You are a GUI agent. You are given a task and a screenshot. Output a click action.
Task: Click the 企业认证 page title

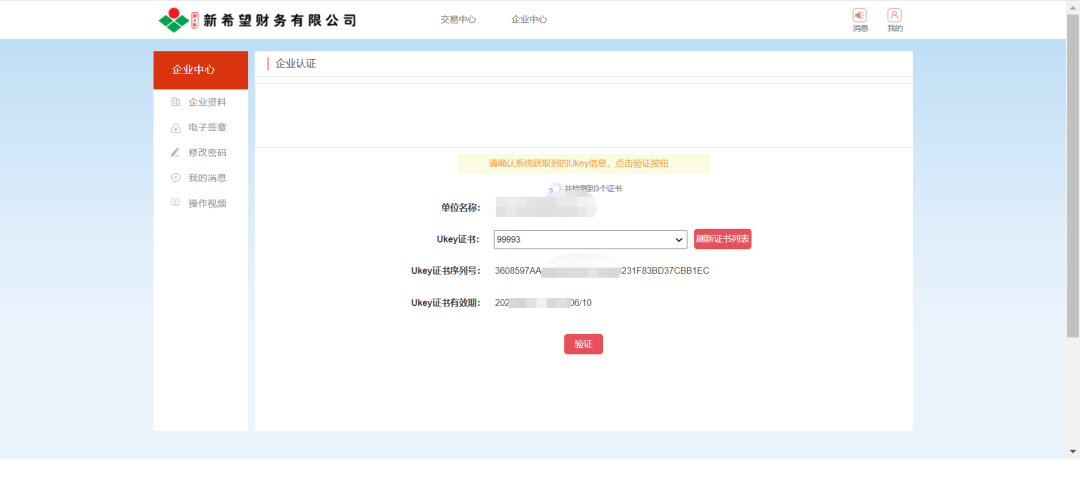295,64
